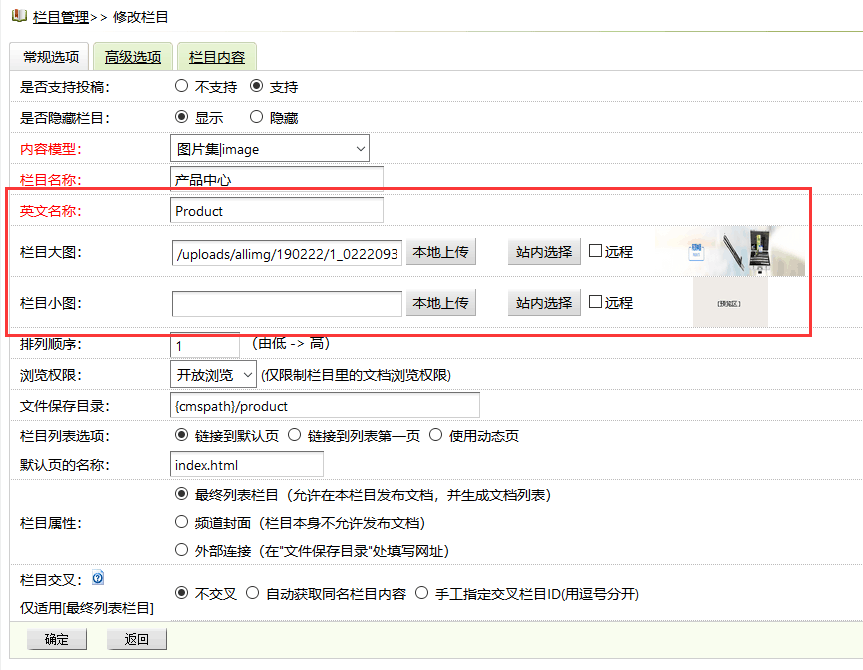The image size is (863, 670).
Task: Click the book icon beside 栏目管理
Action: pyautogui.click(x=19, y=16)
